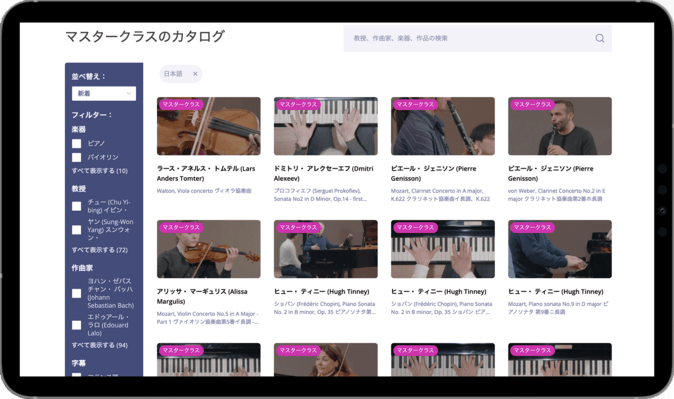Screen dimensions: 674x399
Task: Check the Sung-Won Yang professor filter
Action: pos(77,230)
